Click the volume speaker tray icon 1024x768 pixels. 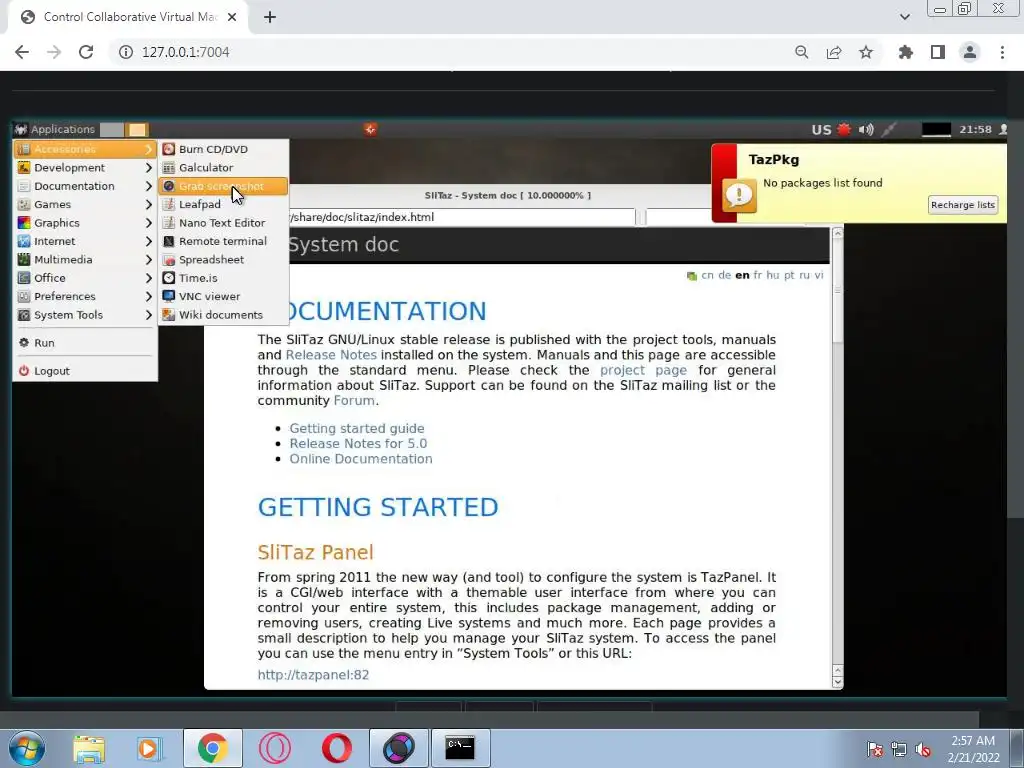click(866, 129)
